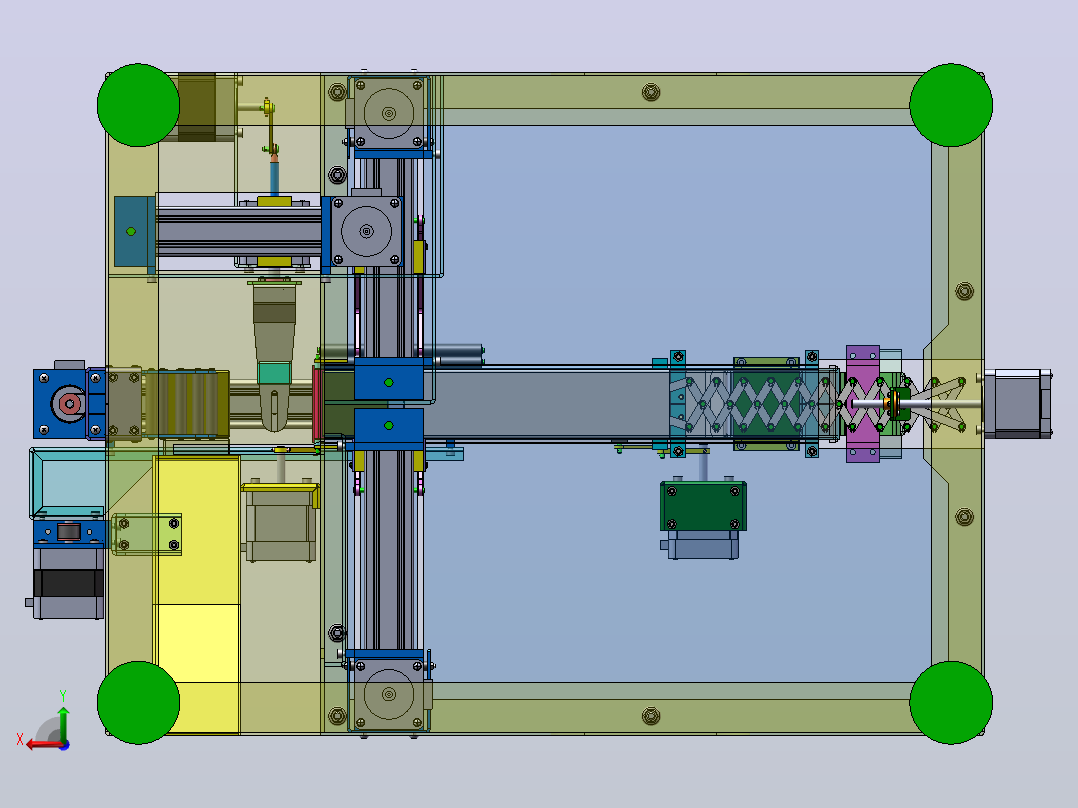Select the gray stepper motor outside the right frame edge
This screenshot has width=1078, height=808.
[x=1018, y=404]
